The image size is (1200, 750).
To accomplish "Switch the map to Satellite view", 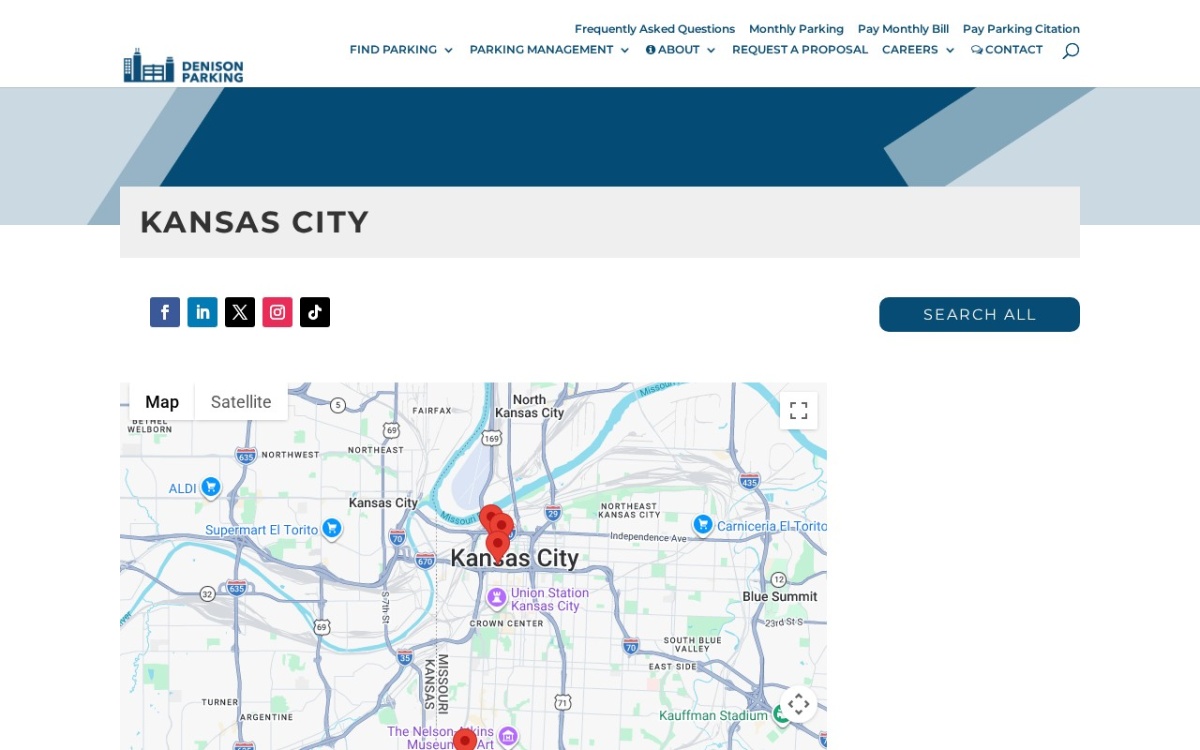I will [241, 402].
